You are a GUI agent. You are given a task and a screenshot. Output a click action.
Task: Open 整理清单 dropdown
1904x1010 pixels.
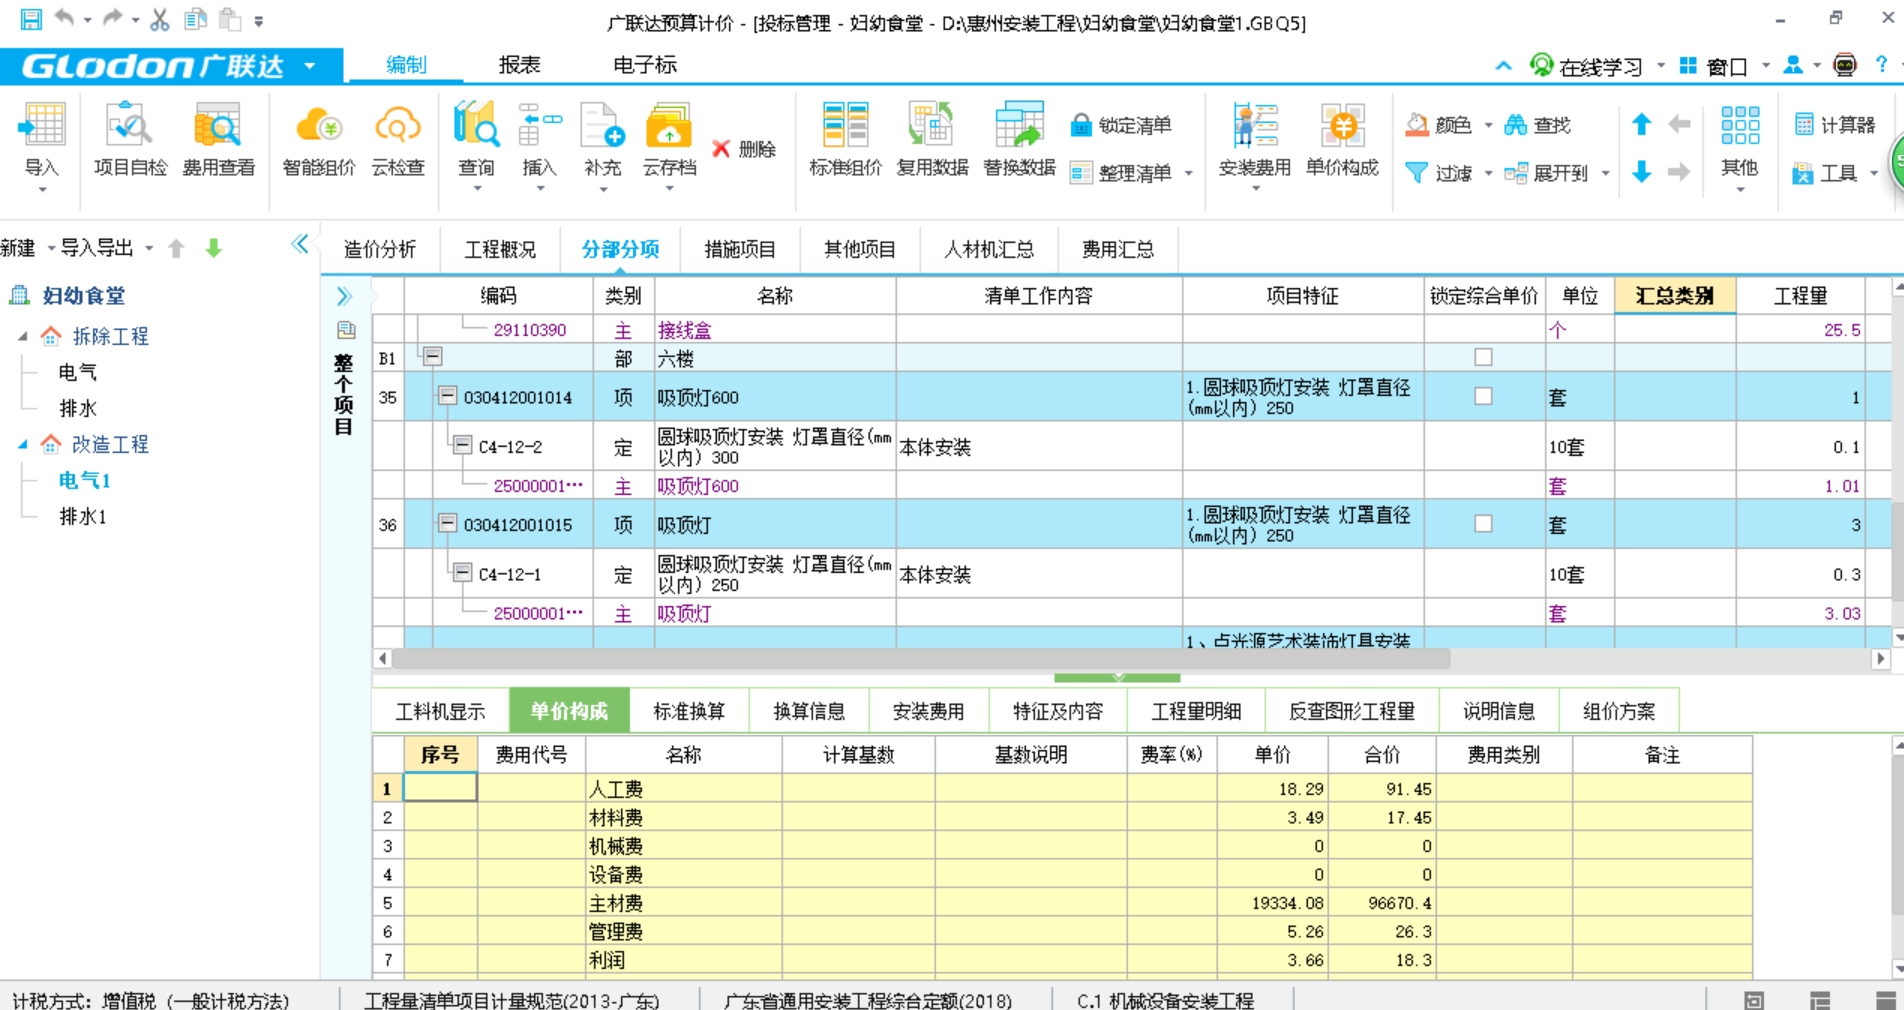pyautogui.click(x=1189, y=173)
